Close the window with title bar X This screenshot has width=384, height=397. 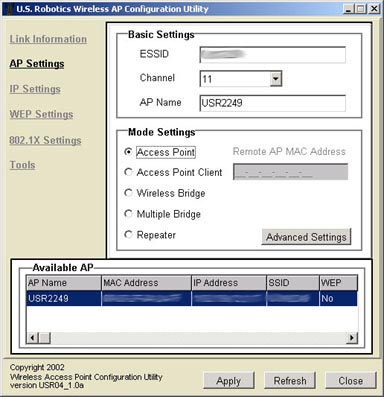[x=374, y=9]
